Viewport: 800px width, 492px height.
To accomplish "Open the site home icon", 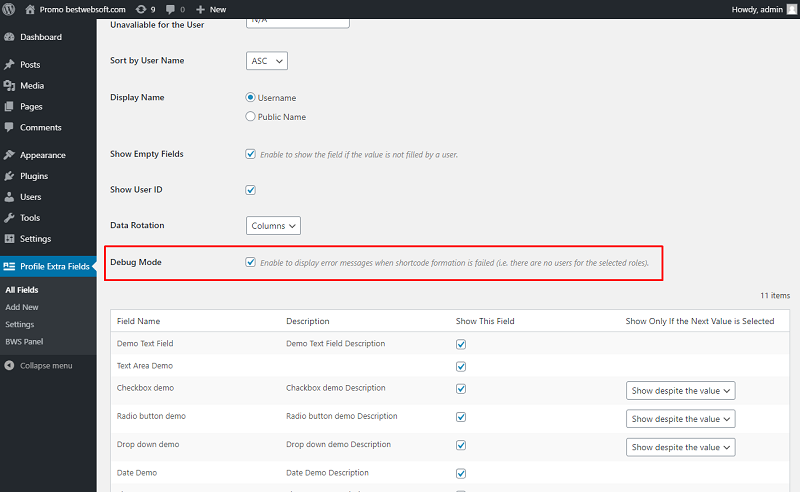I will pyautogui.click(x=30, y=9).
